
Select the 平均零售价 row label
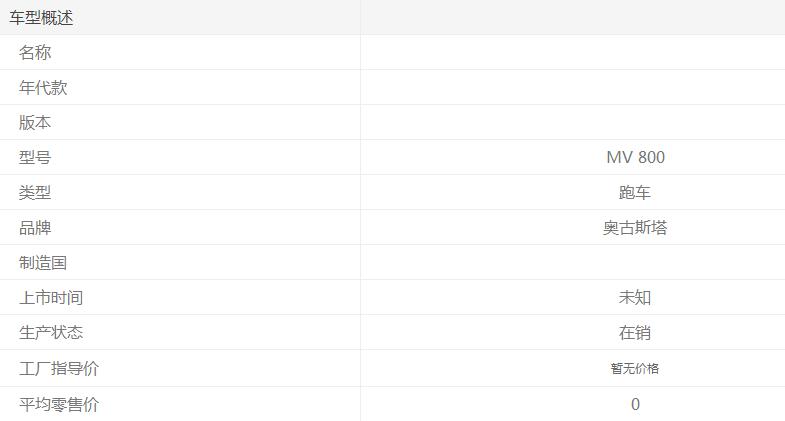pos(59,404)
